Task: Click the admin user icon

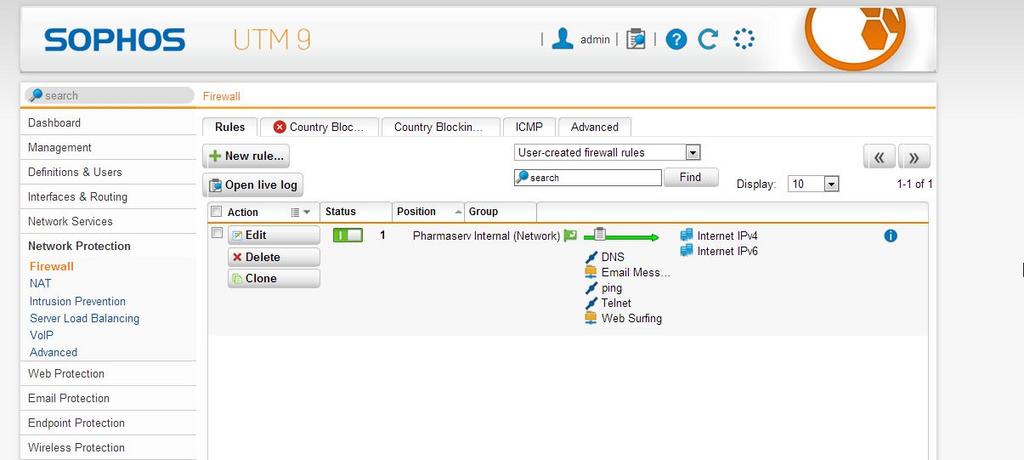Action: tap(562, 39)
